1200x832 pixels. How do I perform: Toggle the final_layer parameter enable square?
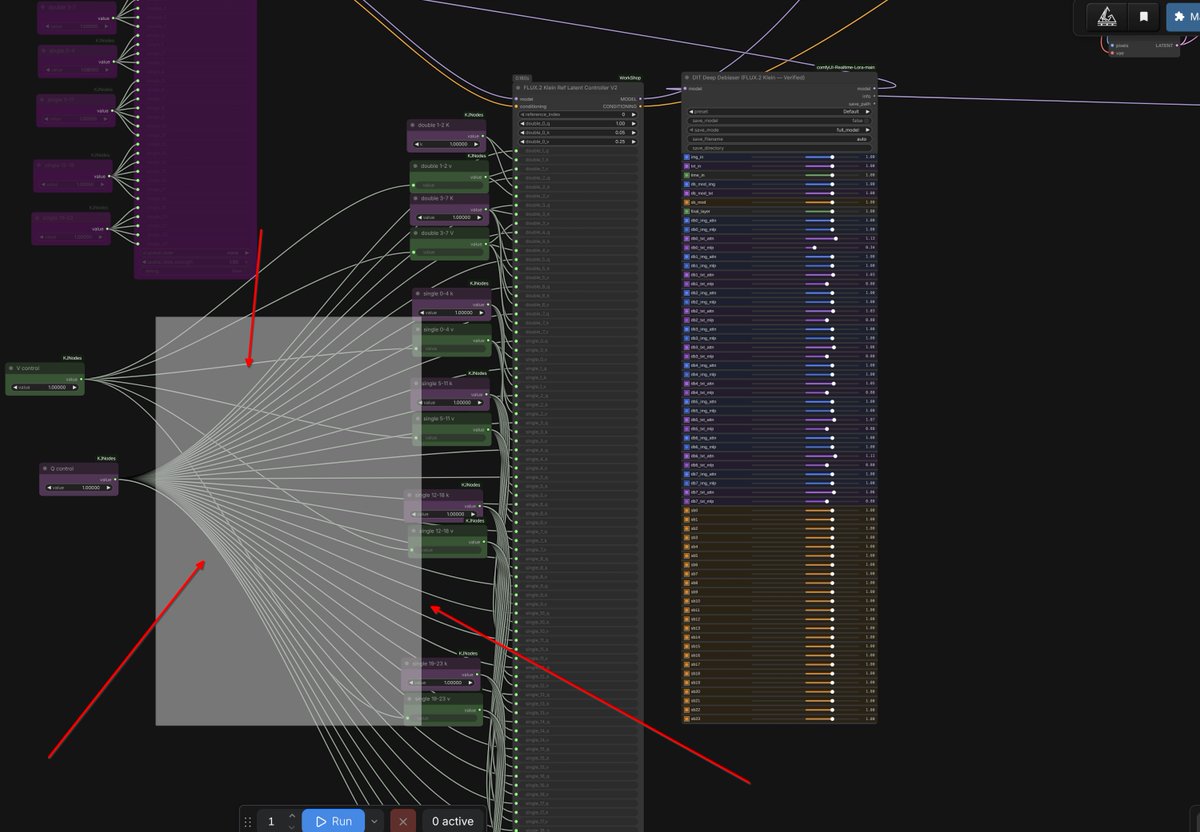685,211
